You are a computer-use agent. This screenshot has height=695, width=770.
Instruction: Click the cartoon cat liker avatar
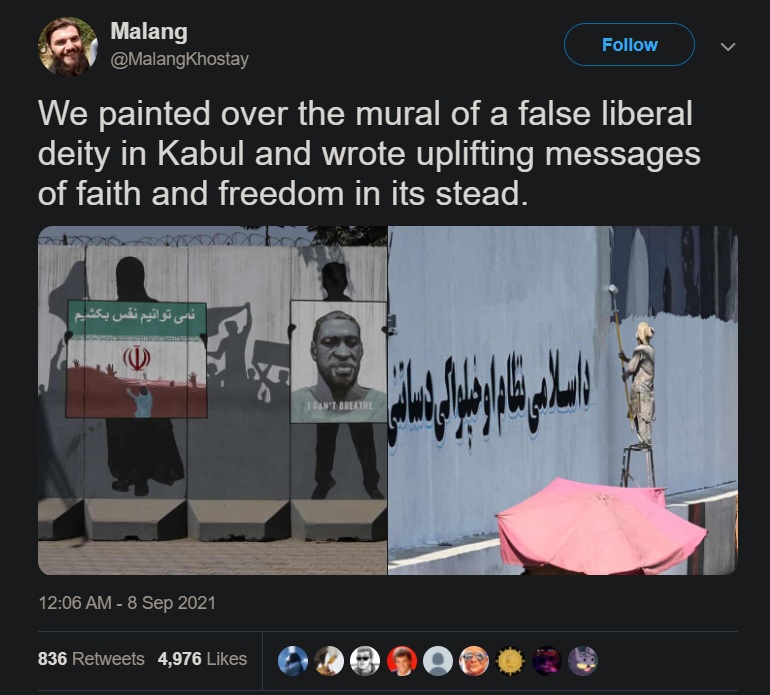coord(583,661)
